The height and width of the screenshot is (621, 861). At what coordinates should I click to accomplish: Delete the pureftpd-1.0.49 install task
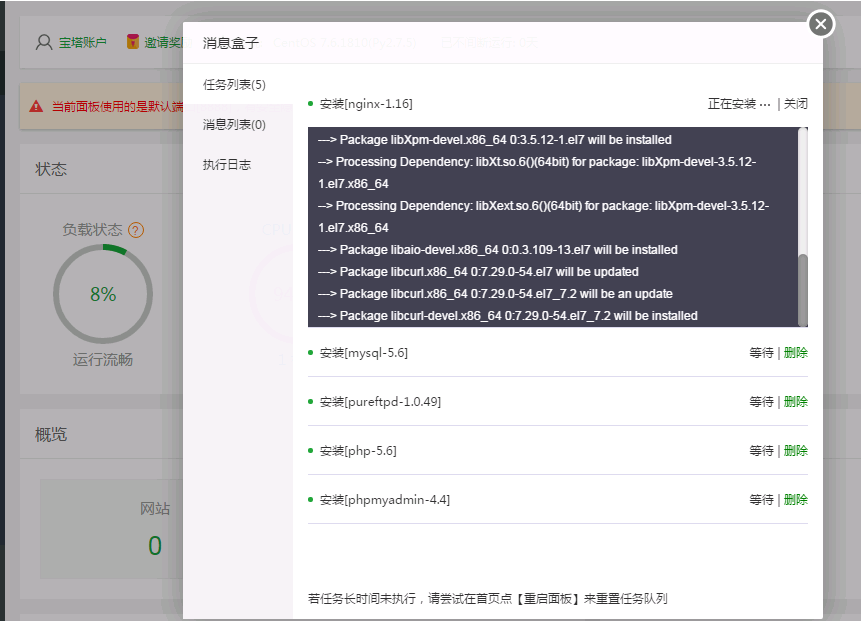(x=796, y=402)
